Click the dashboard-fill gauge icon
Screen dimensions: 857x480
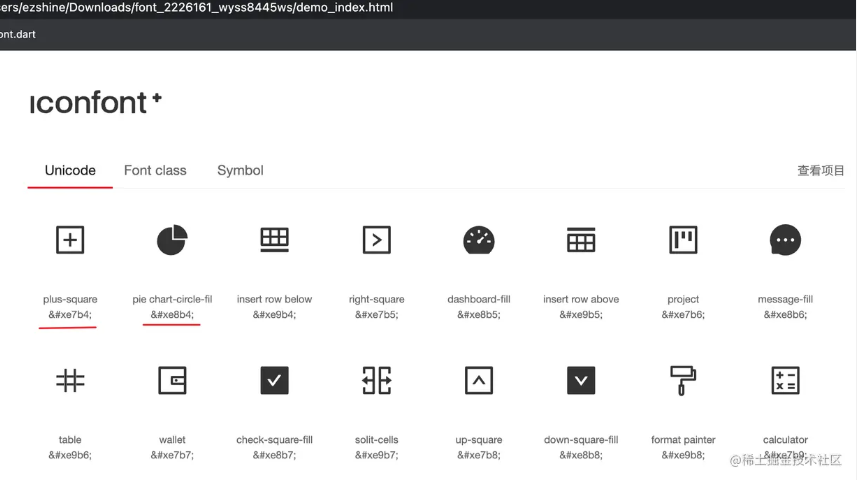(x=479, y=240)
